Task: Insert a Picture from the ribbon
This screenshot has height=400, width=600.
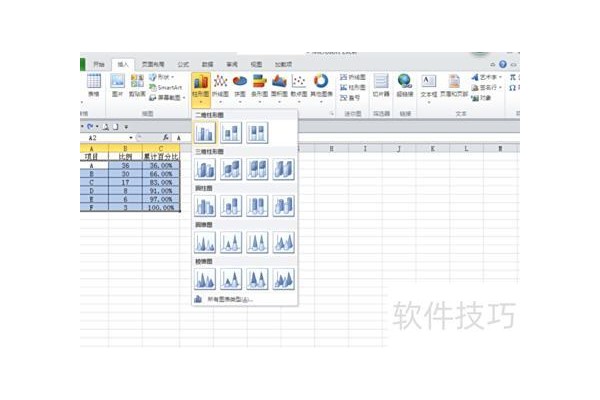Action: coord(117,86)
